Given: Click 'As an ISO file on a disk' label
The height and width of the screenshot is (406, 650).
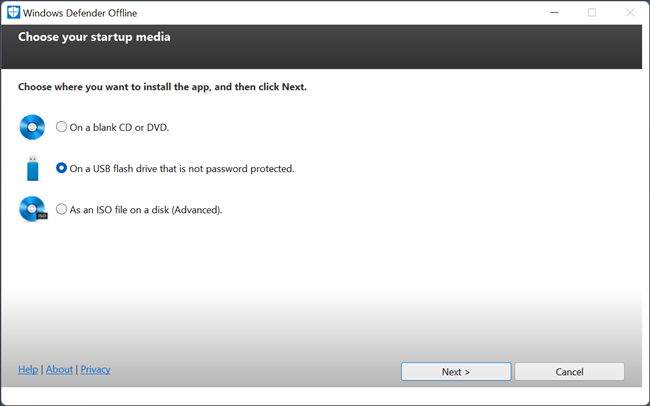Looking at the screenshot, I should click(146, 210).
